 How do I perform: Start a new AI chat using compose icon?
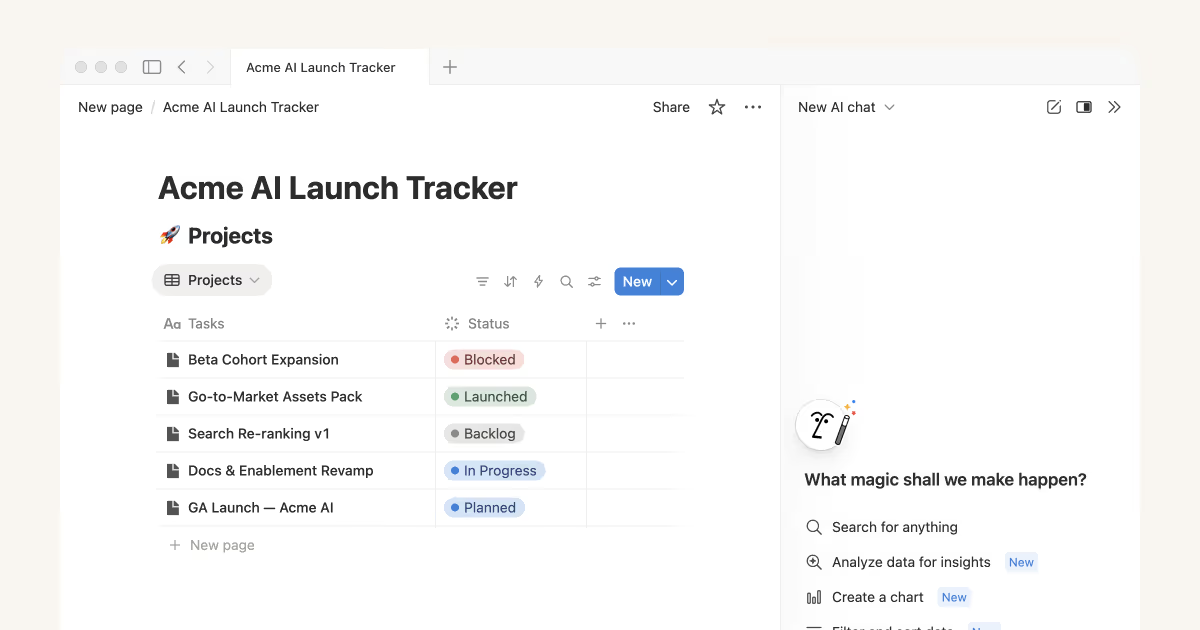coord(1053,107)
